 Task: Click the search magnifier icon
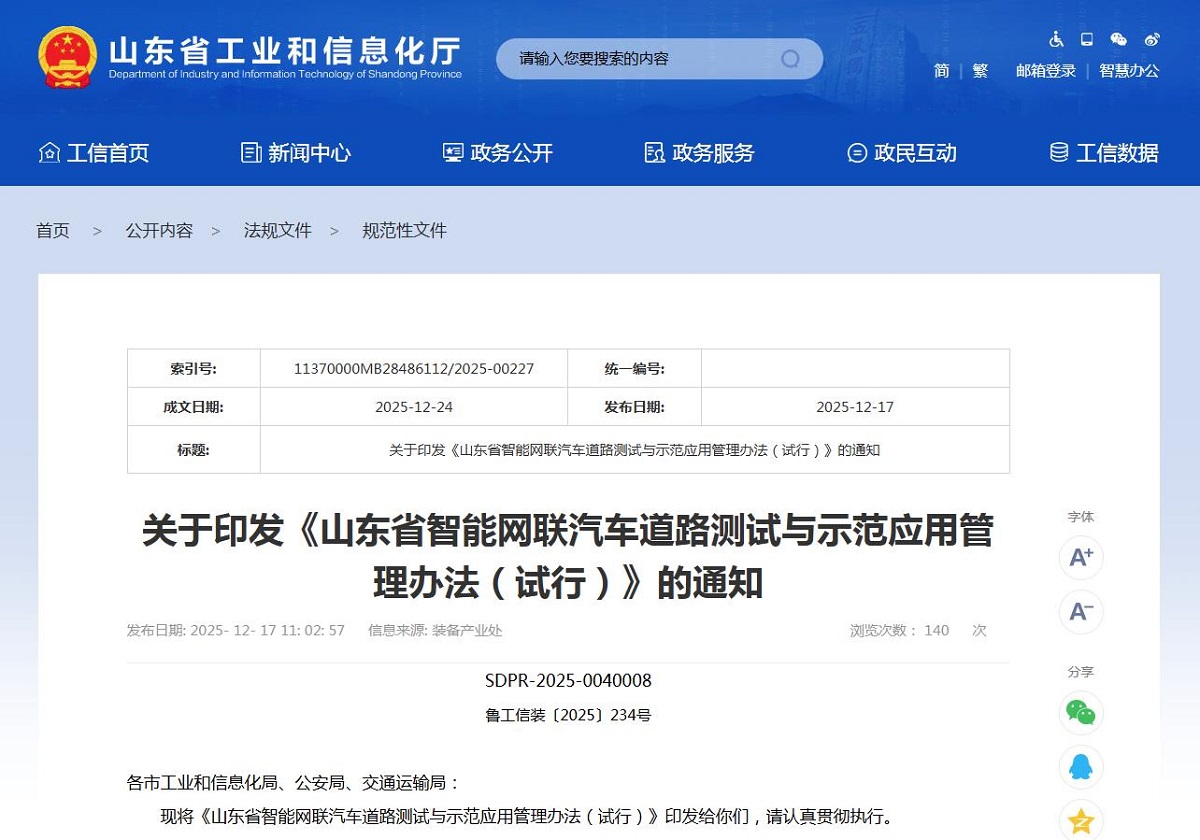click(x=790, y=59)
